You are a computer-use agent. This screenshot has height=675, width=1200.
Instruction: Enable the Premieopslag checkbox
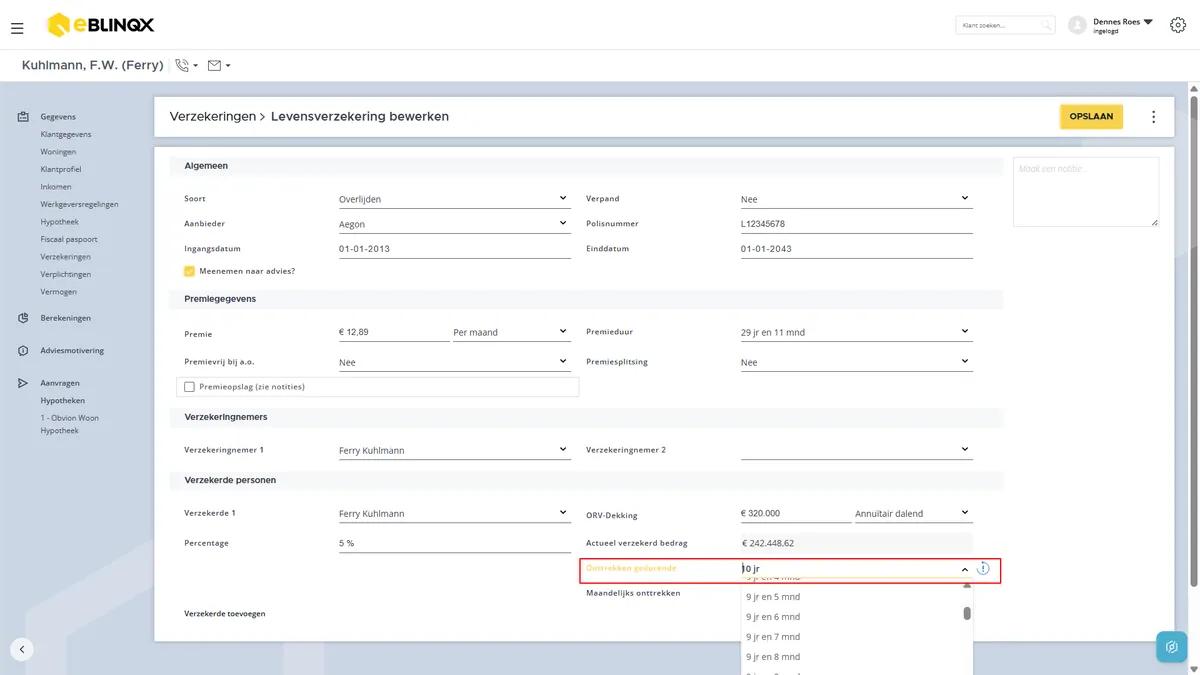coord(189,387)
